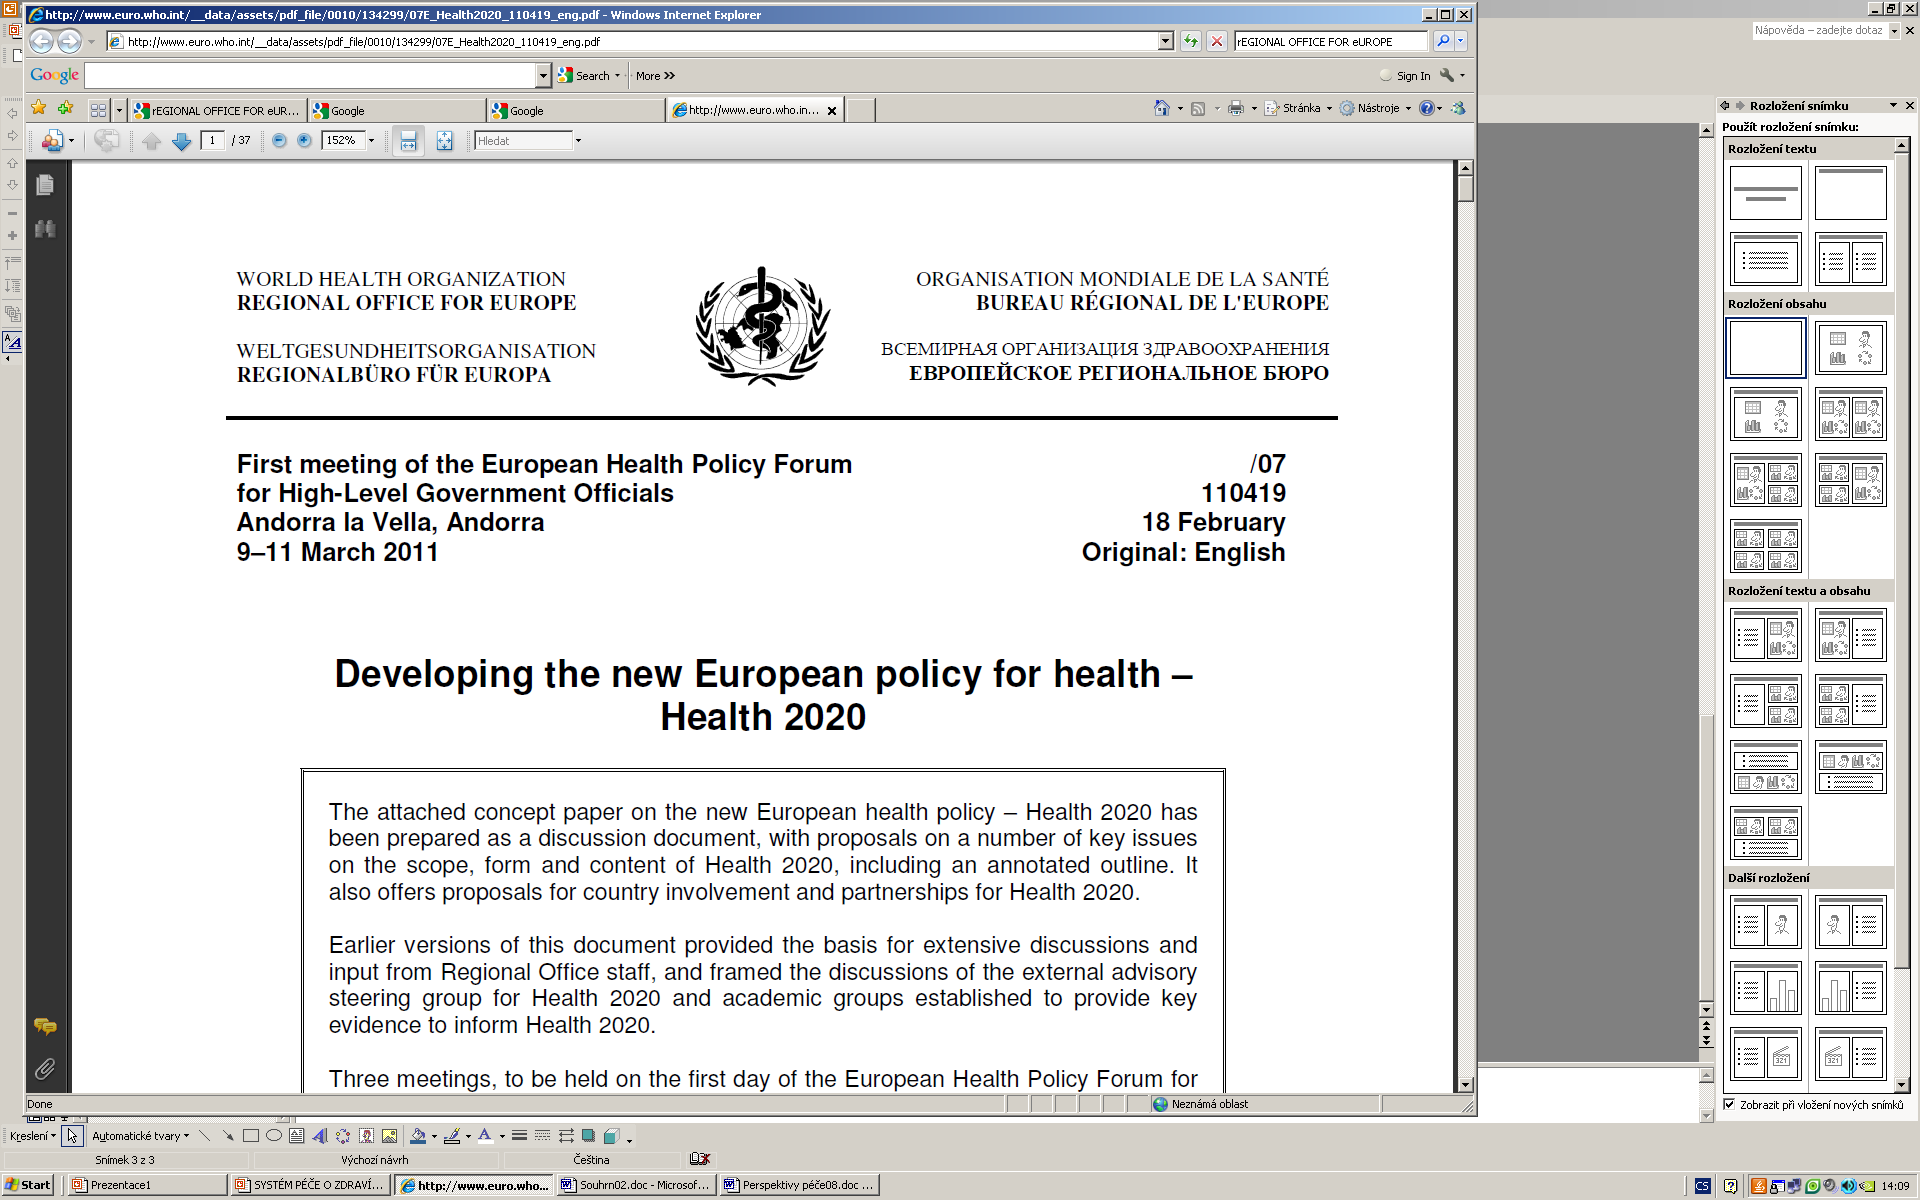Open Favorites Center star icon
Image resolution: width=1920 pixels, height=1200 pixels.
(x=39, y=108)
